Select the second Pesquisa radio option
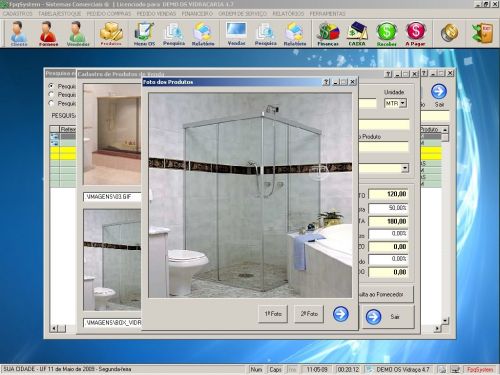The height and width of the screenshot is (375, 500). 51,95
